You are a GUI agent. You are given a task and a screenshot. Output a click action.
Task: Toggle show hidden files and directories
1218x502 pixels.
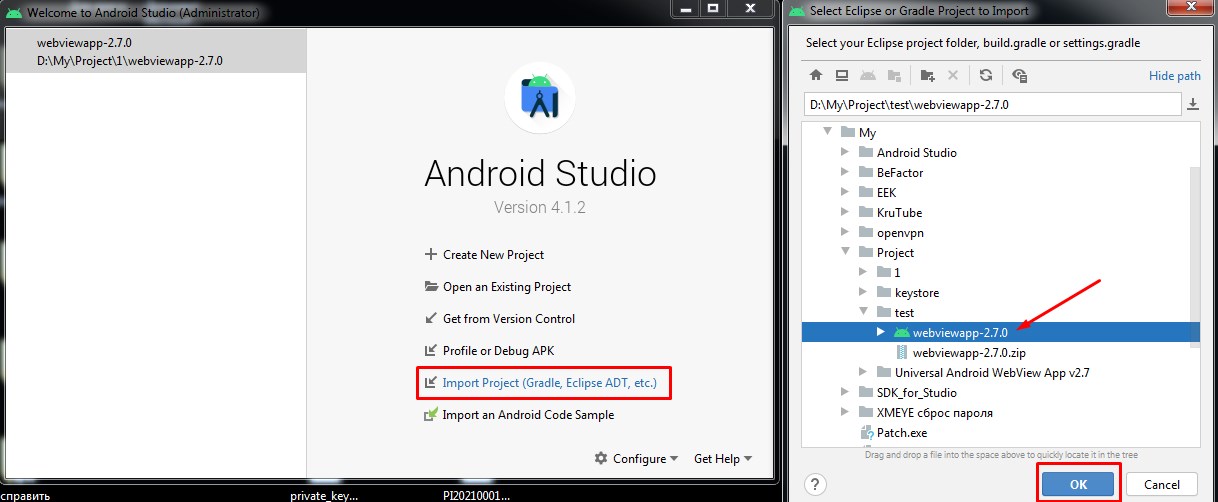[x=1020, y=75]
